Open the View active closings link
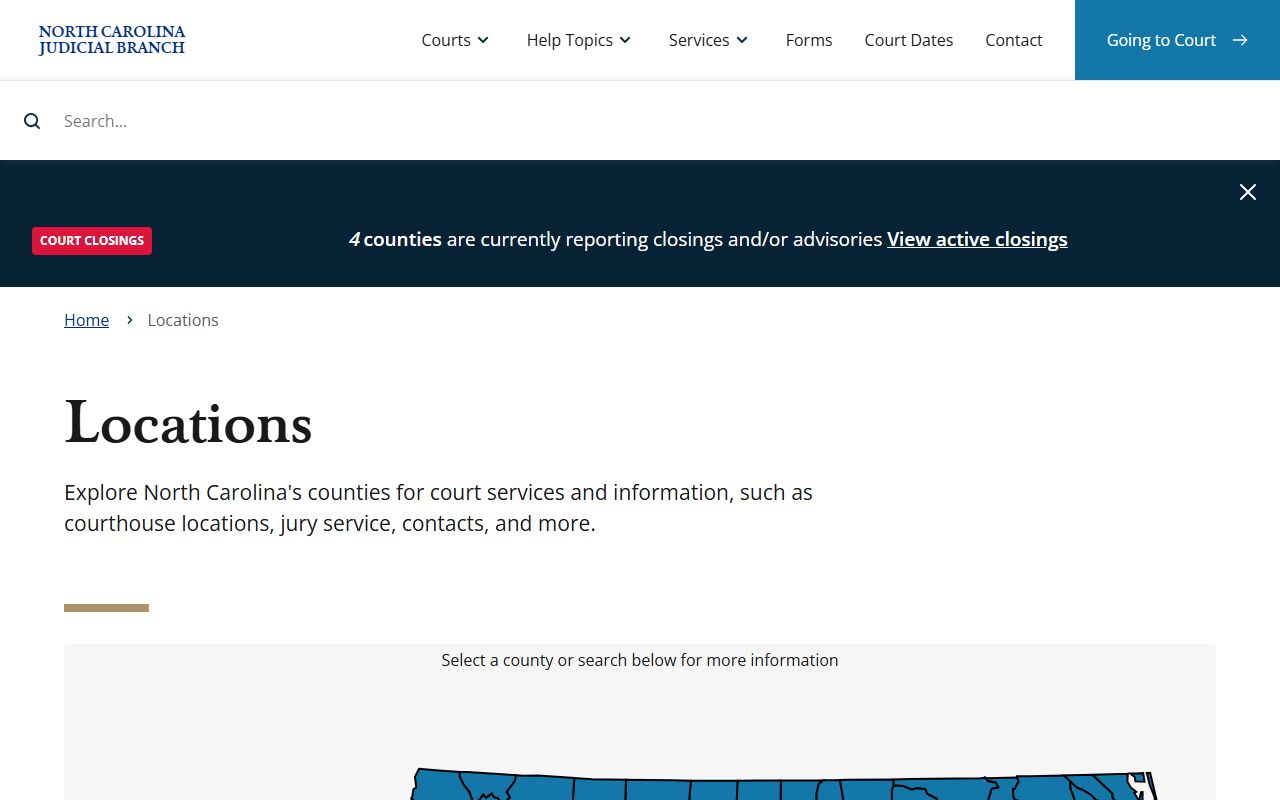Image resolution: width=1280 pixels, height=800 pixels. (977, 239)
